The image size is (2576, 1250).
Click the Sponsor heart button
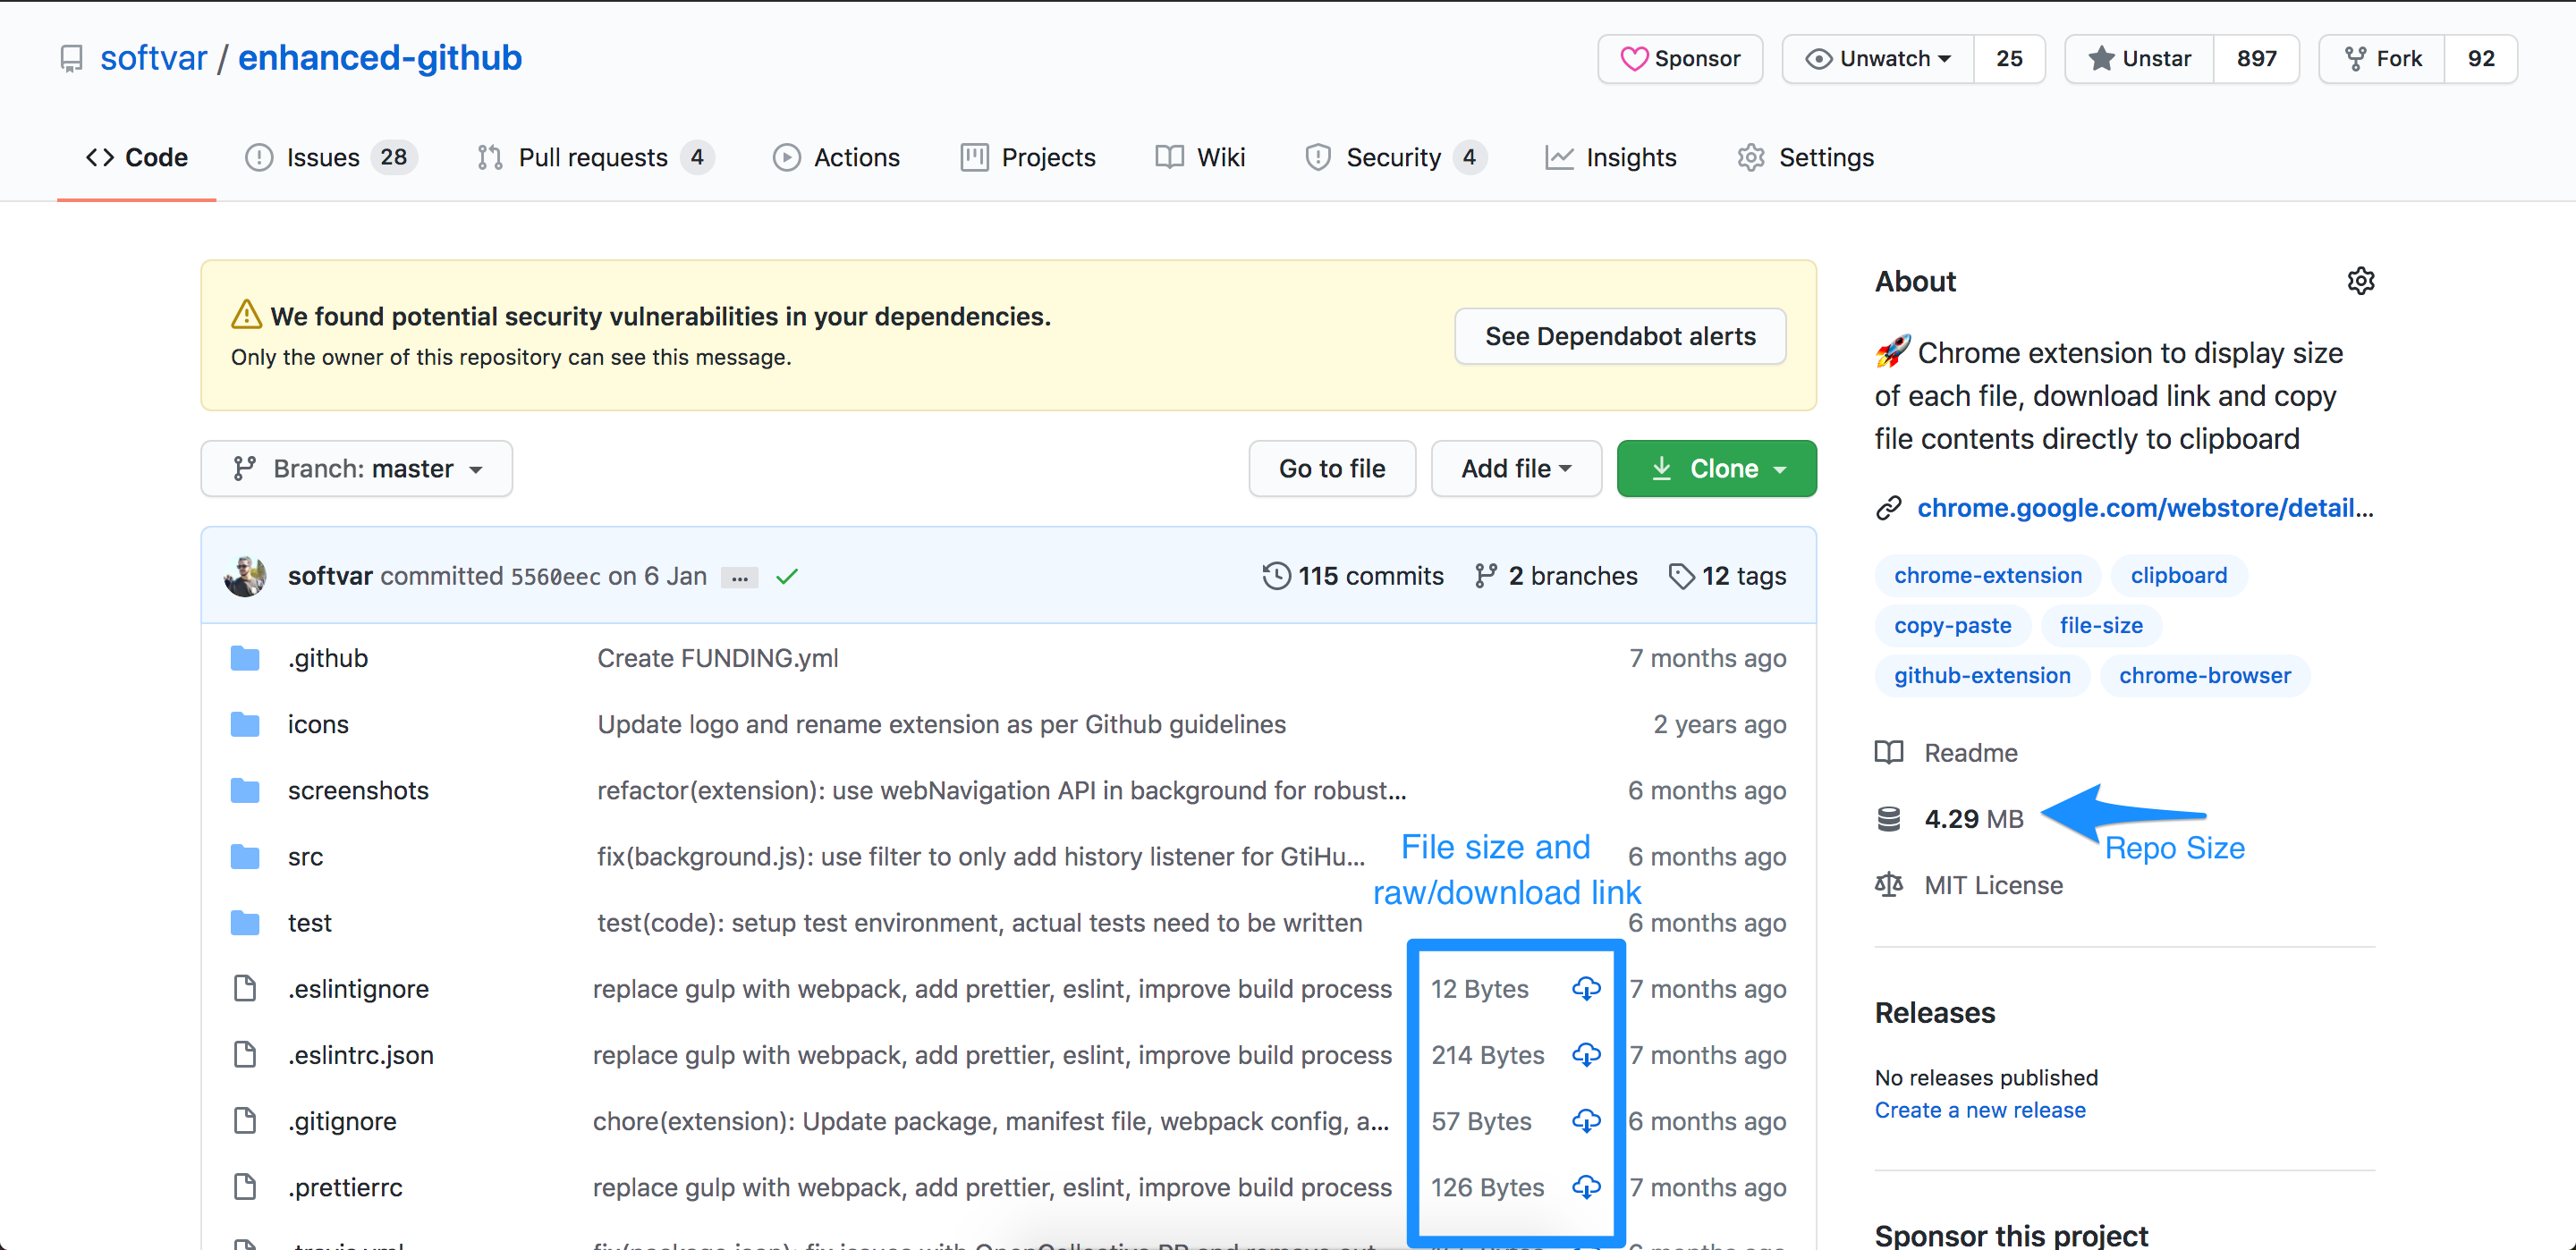pyautogui.click(x=1680, y=59)
